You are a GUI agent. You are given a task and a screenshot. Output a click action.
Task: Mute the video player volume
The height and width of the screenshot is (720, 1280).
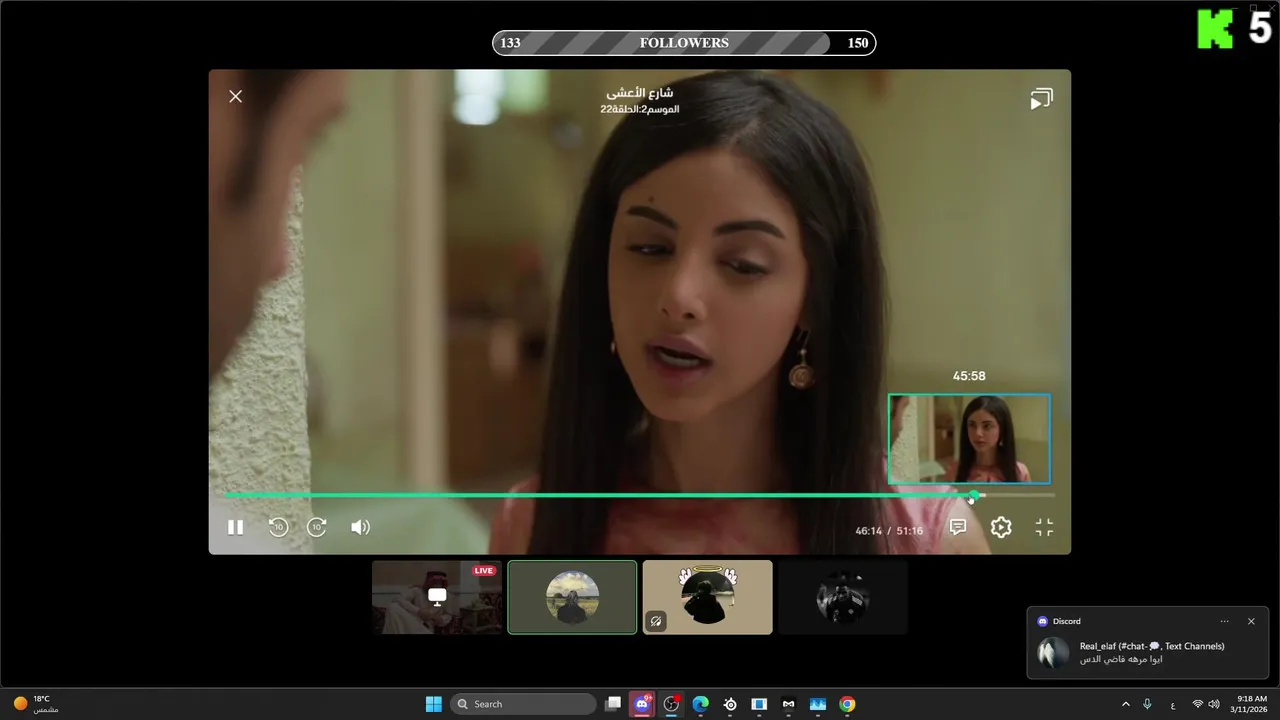360,527
